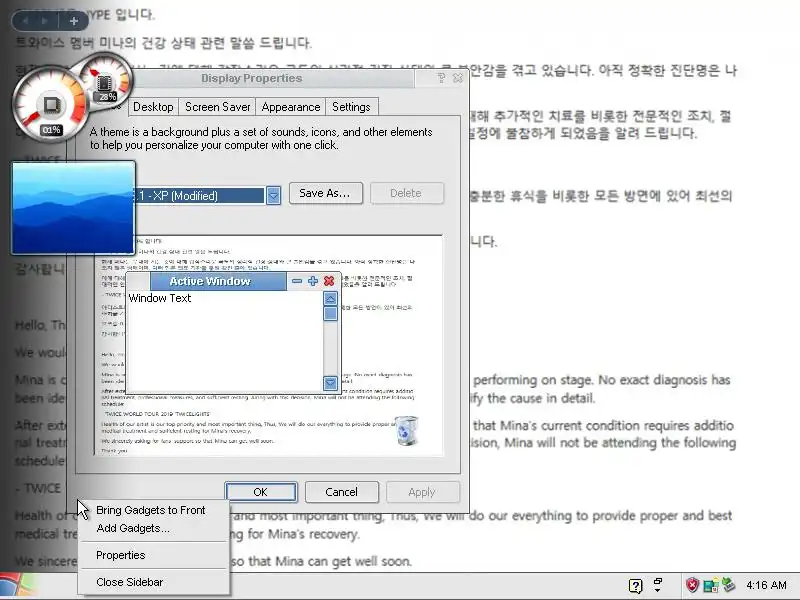The width and height of the screenshot is (800, 600).
Task: Click the safely remove hardware tray icon
Action: 729,585
